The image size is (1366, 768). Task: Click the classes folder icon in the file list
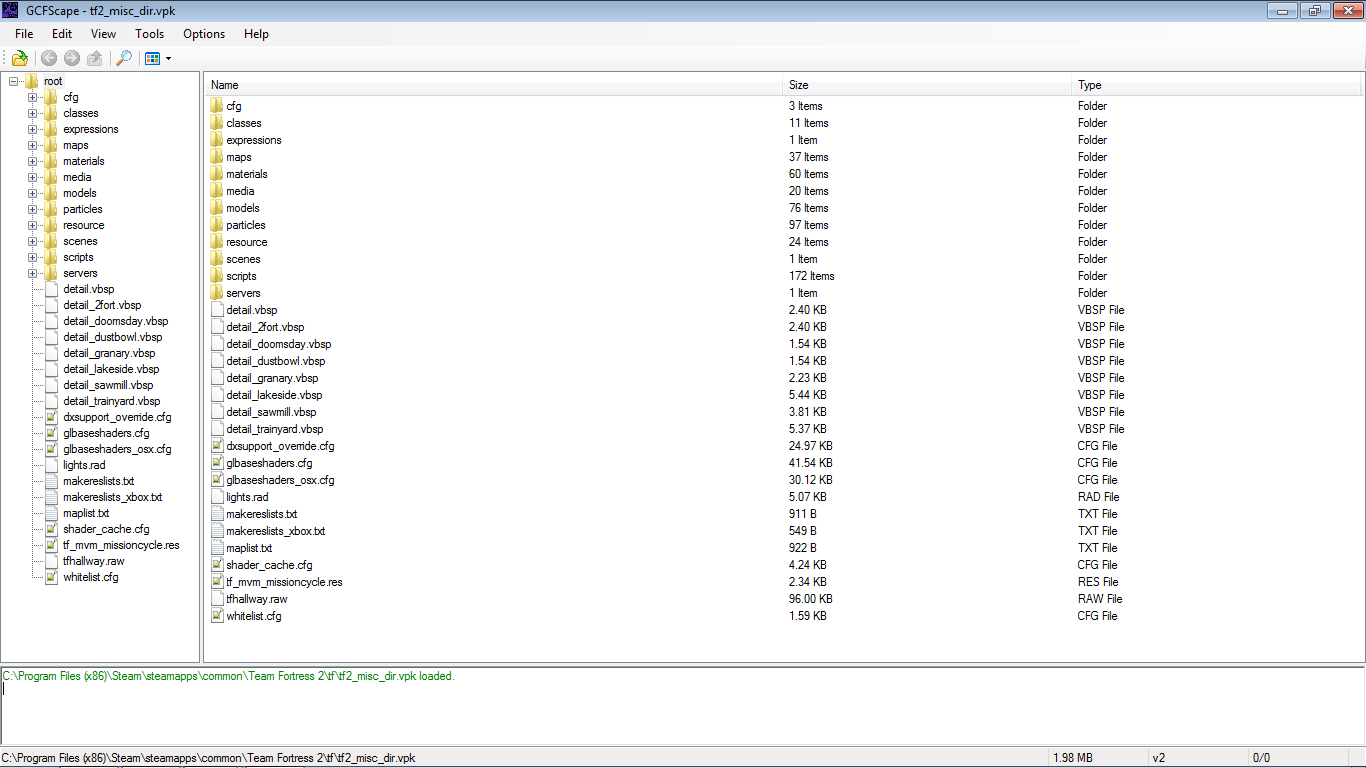coord(218,123)
